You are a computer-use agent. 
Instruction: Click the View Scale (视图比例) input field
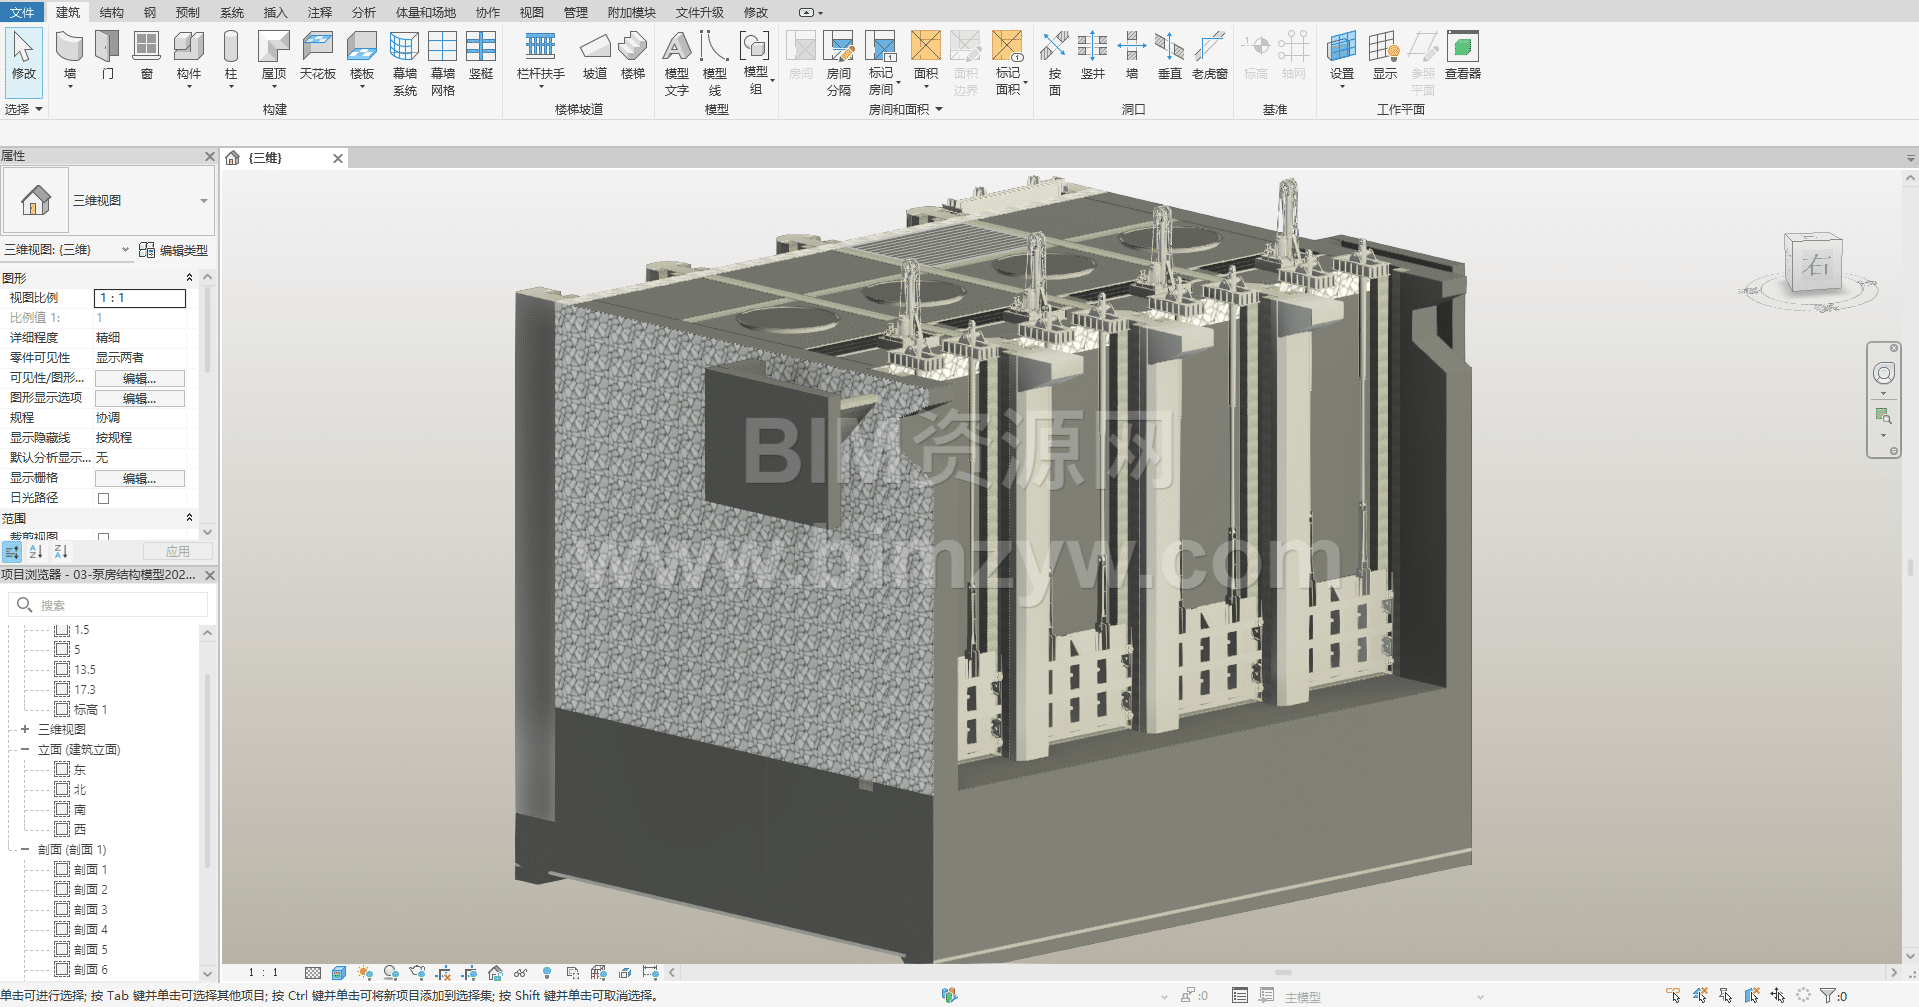tap(140, 298)
